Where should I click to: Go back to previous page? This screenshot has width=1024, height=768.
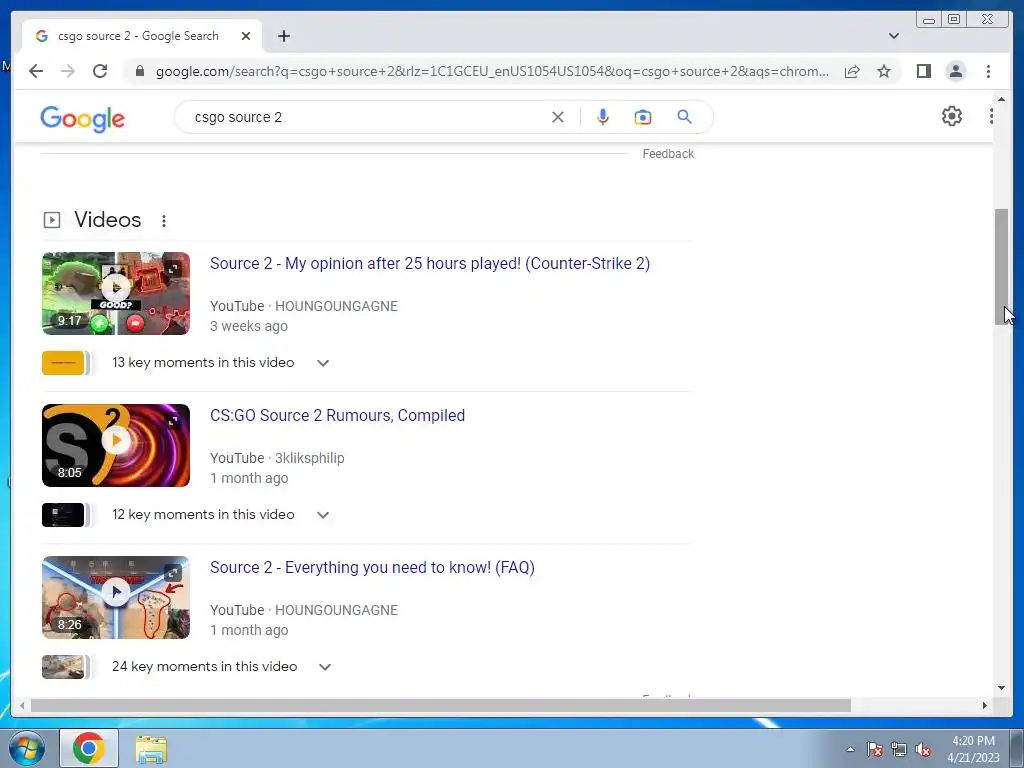36,71
